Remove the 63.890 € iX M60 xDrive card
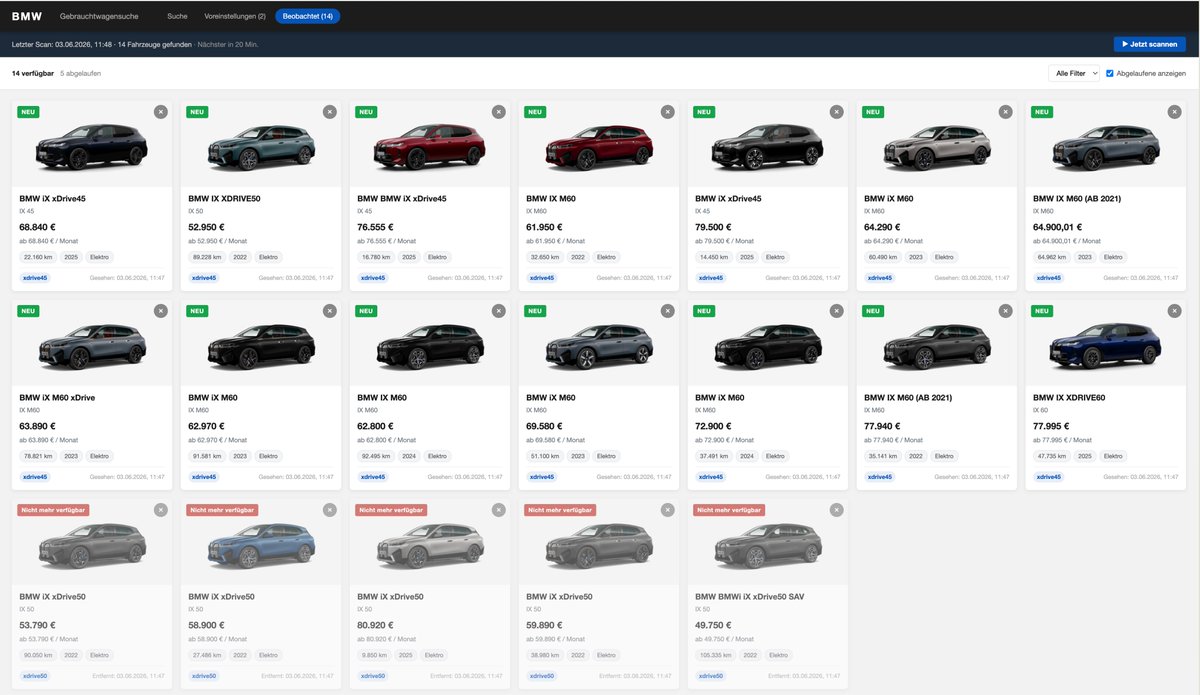The width and height of the screenshot is (1200, 695). pos(161,311)
